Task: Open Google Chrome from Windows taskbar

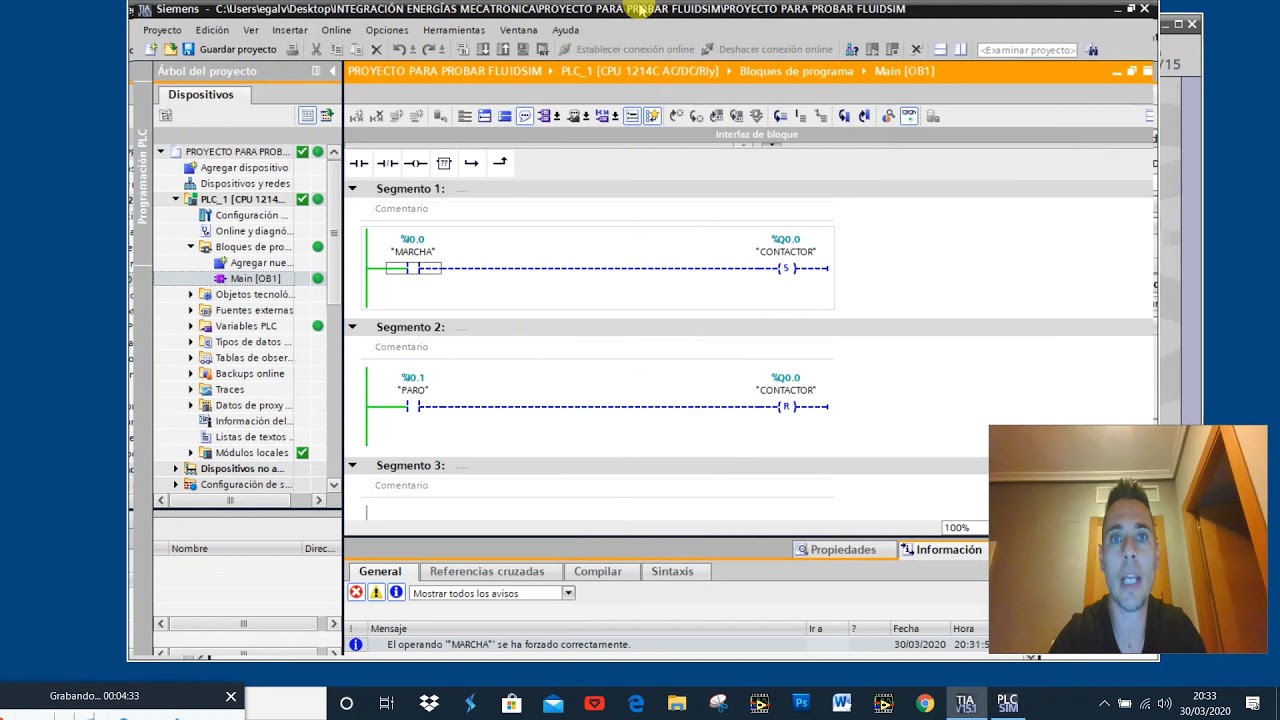Action: coord(925,704)
